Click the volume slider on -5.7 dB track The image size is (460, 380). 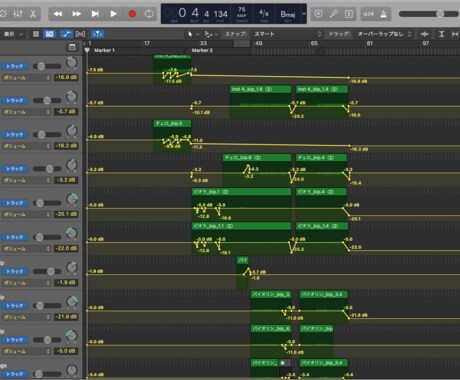(47, 100)
